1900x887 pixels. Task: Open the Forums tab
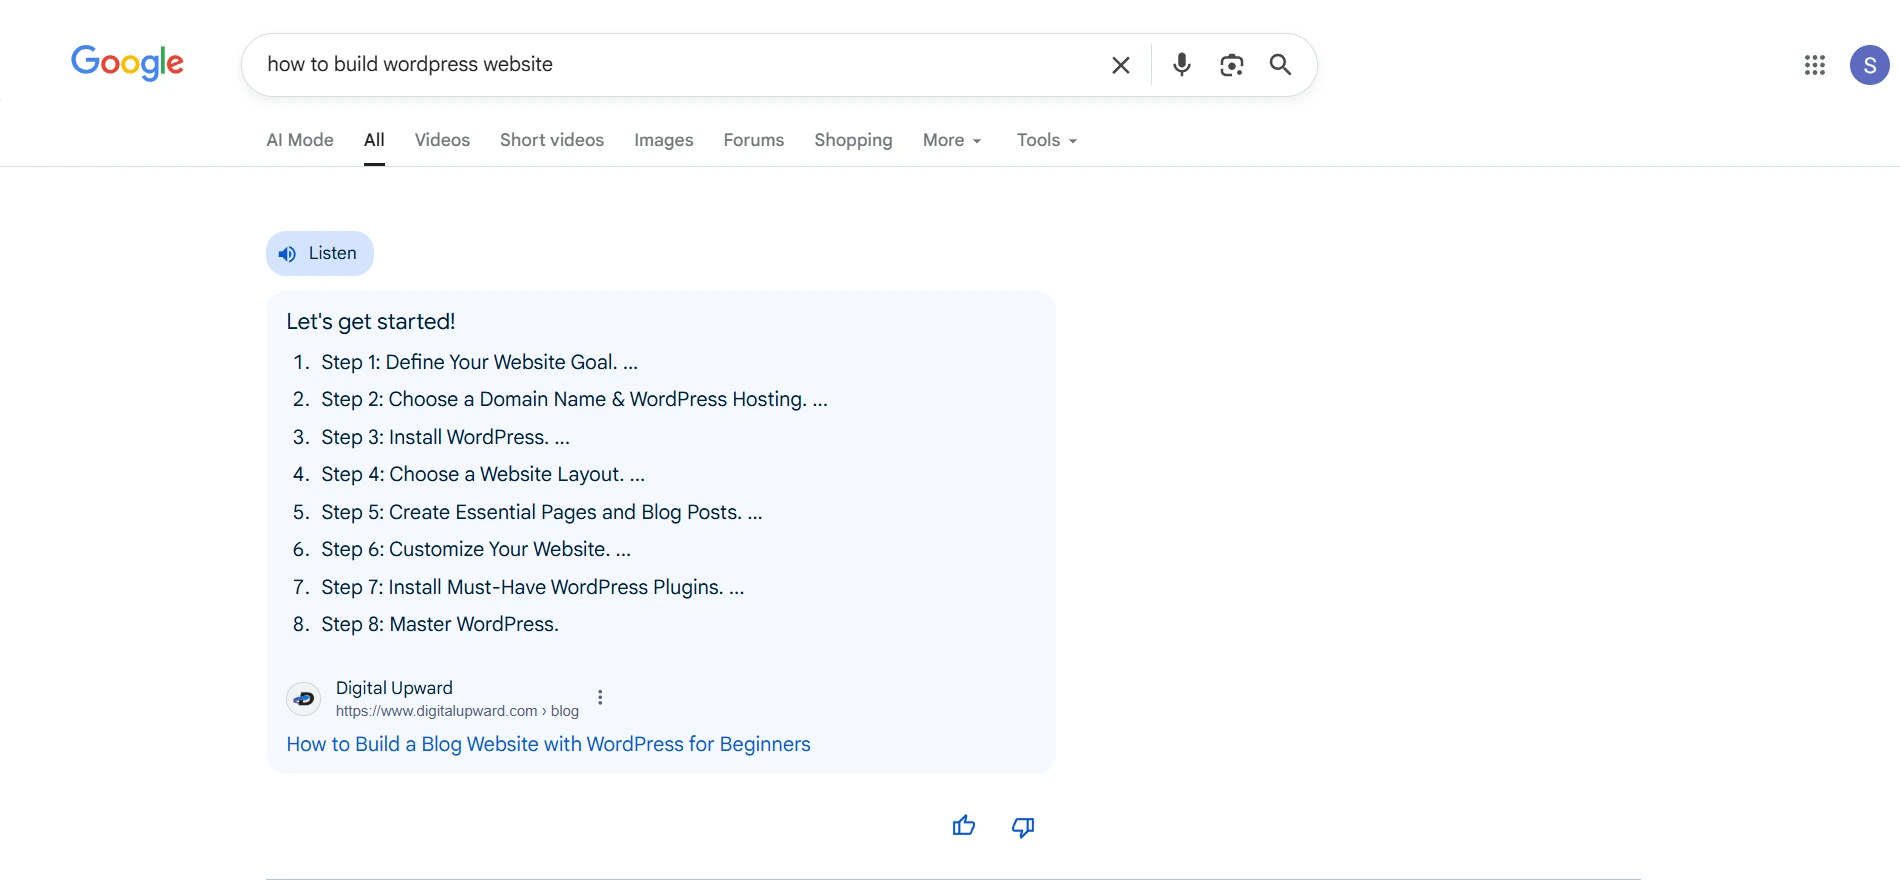coord(754,140)
